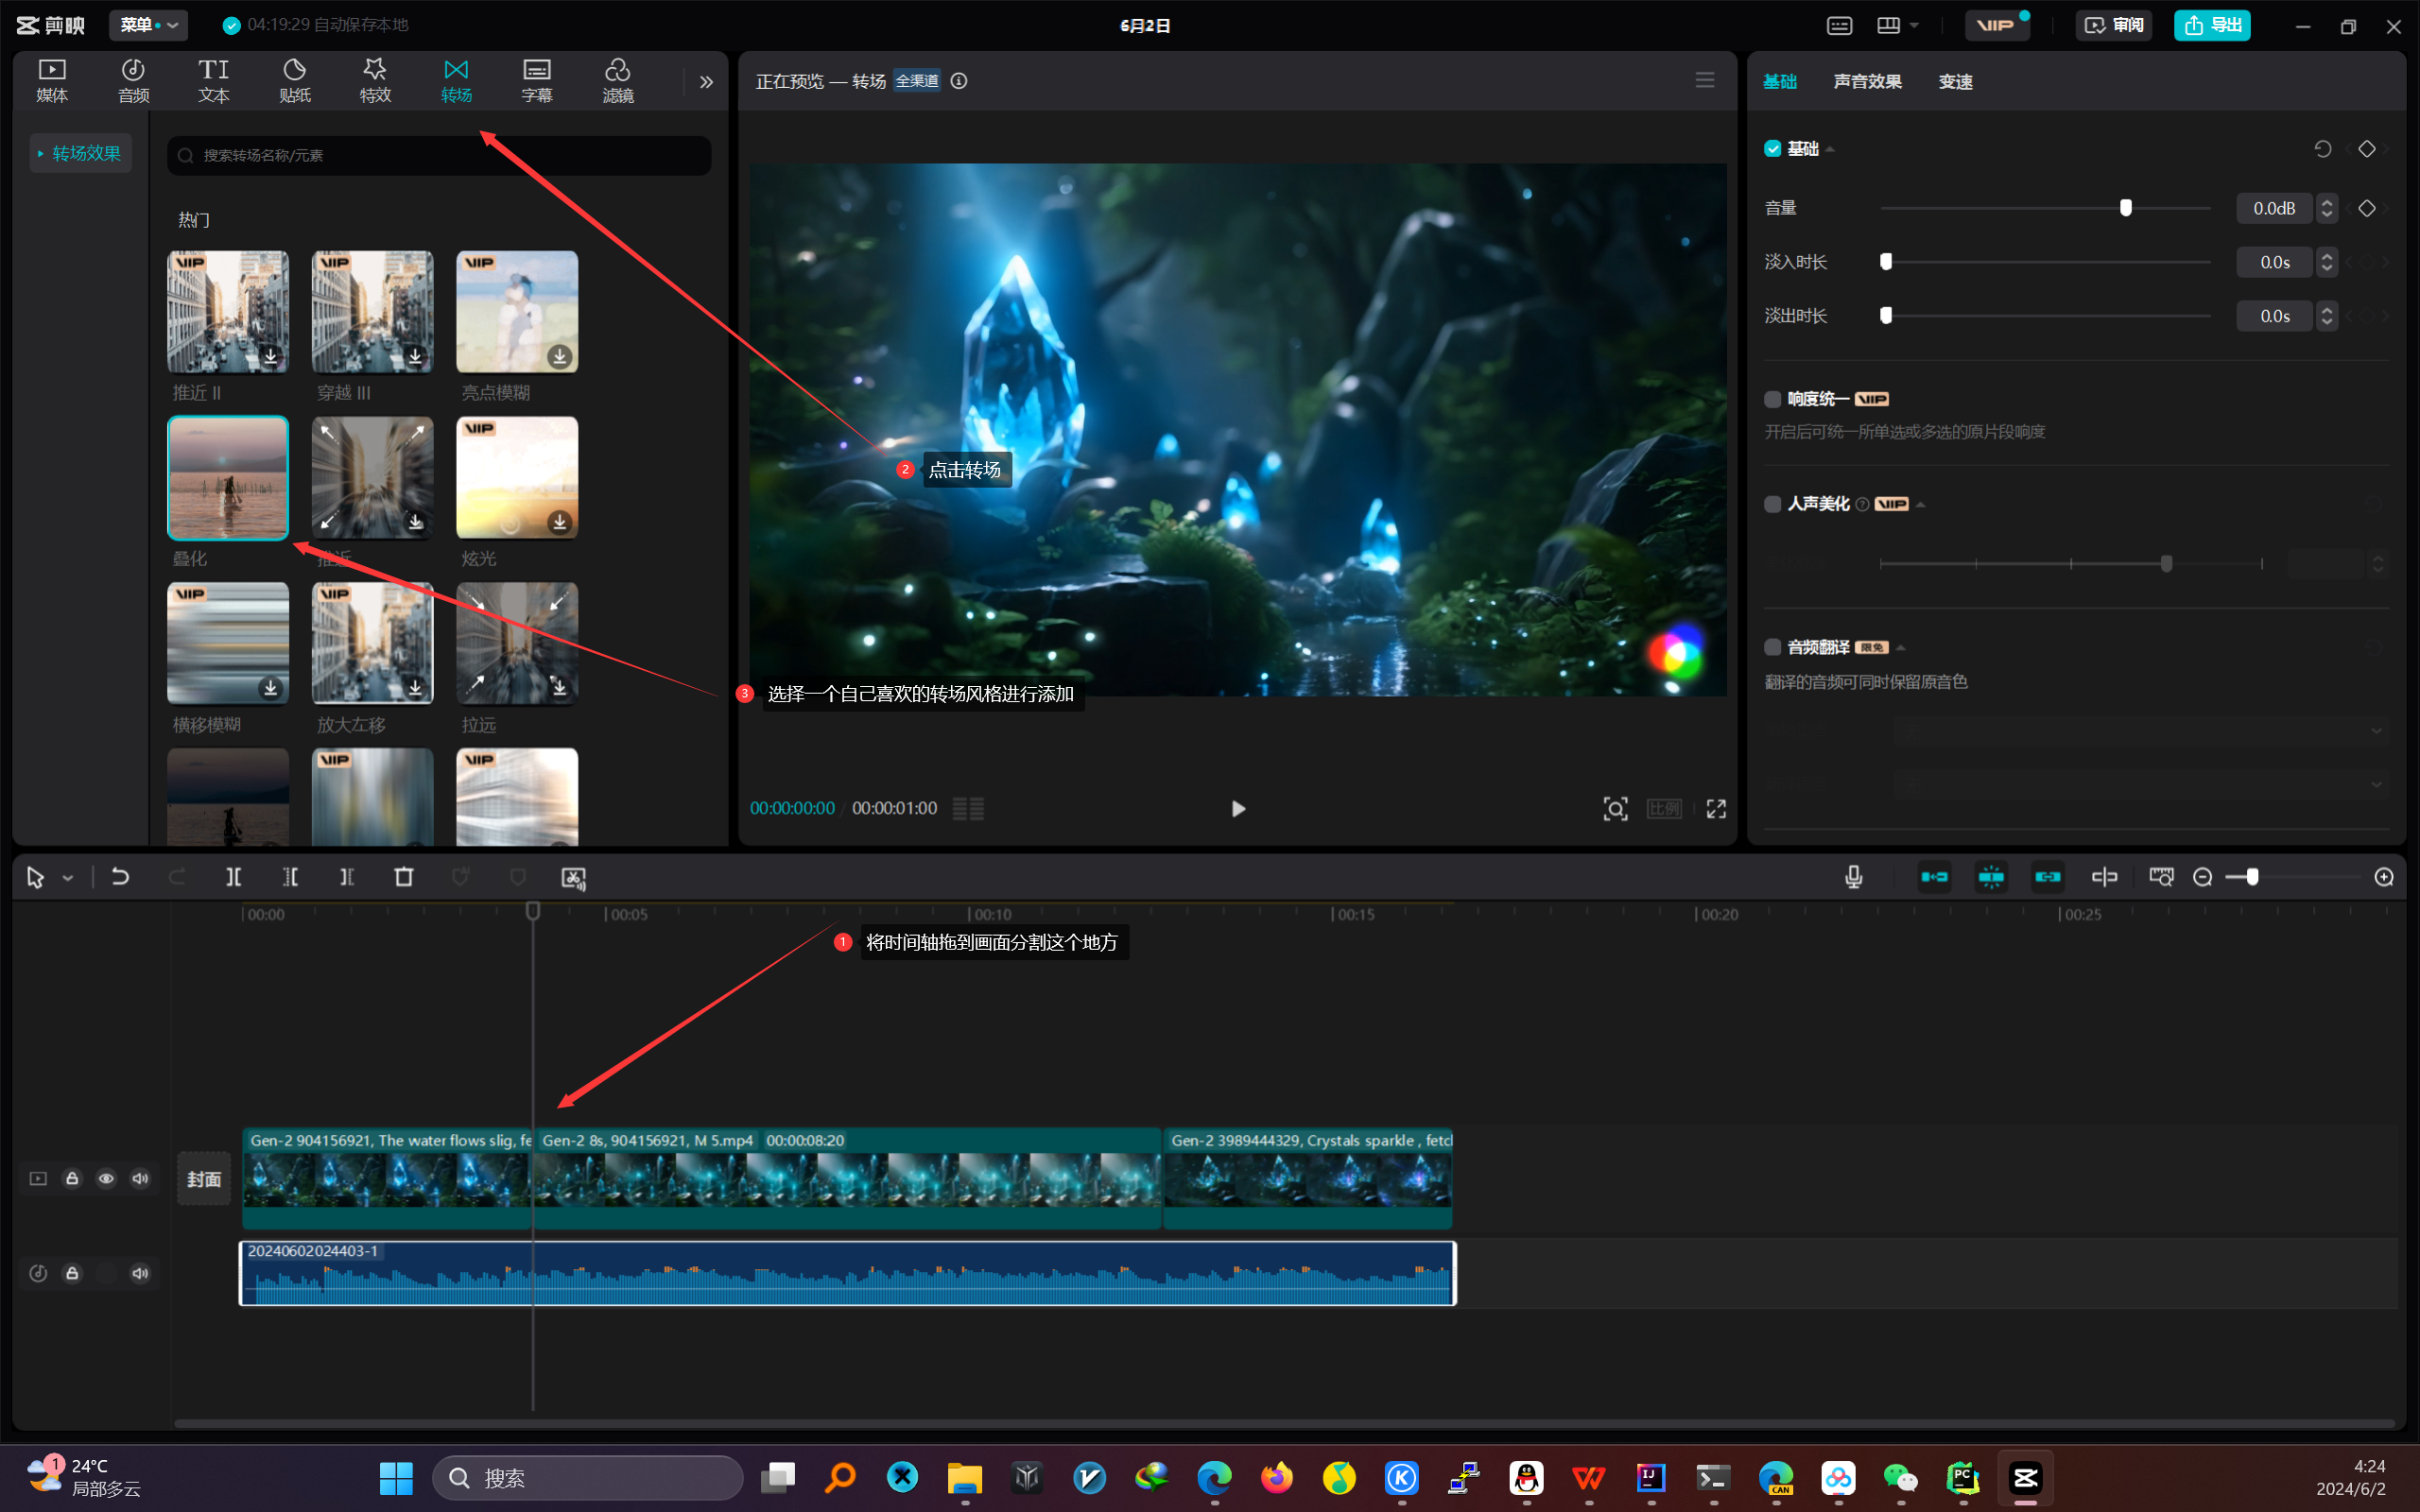This screenshot has height=1512, width=2420.
Task: Open the layout dropdown arrow
Action: (1914, 26)
